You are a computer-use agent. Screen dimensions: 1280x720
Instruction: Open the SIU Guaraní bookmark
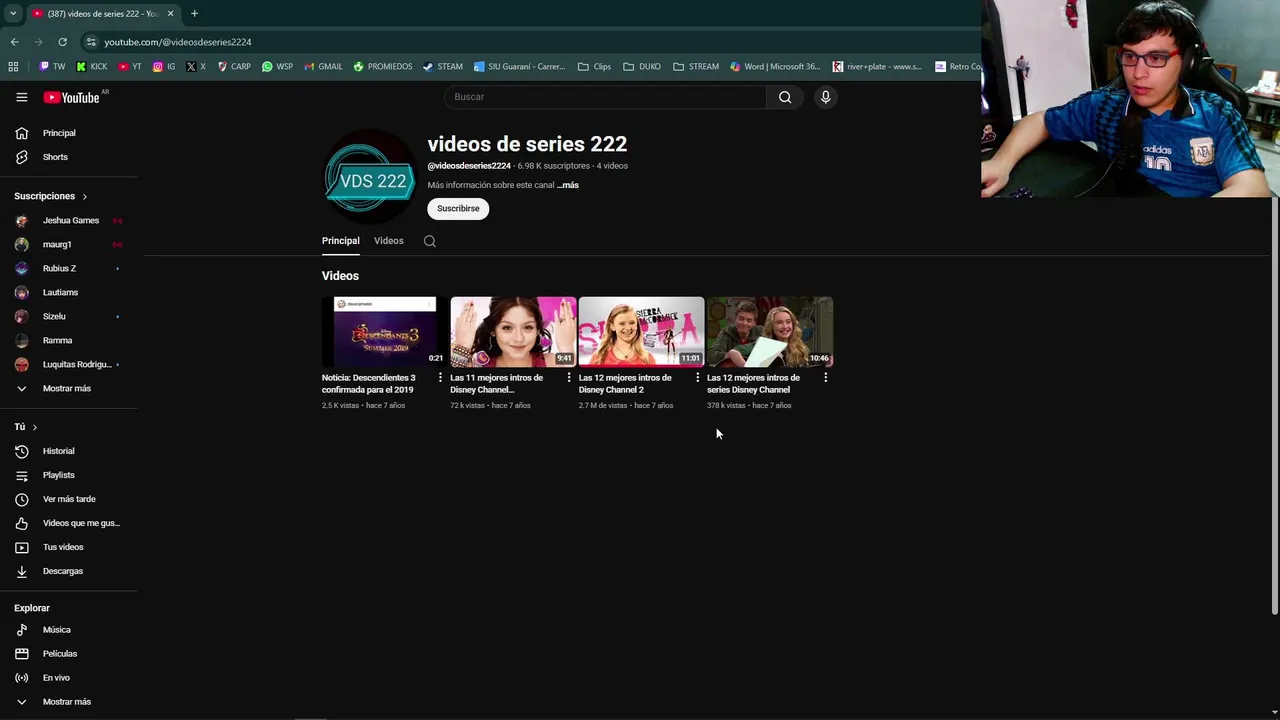coord(520,67)
